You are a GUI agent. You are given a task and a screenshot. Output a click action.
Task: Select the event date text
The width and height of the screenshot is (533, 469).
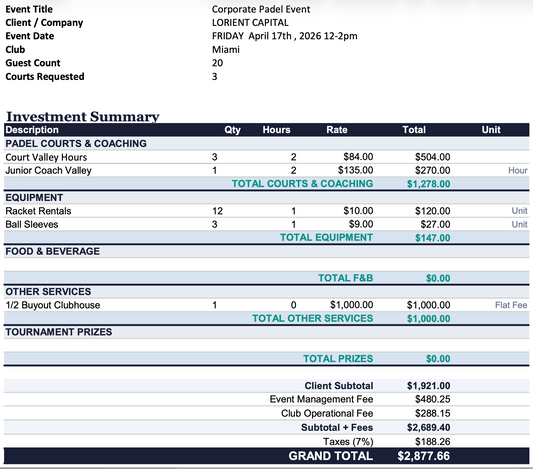tap(285, 36)
